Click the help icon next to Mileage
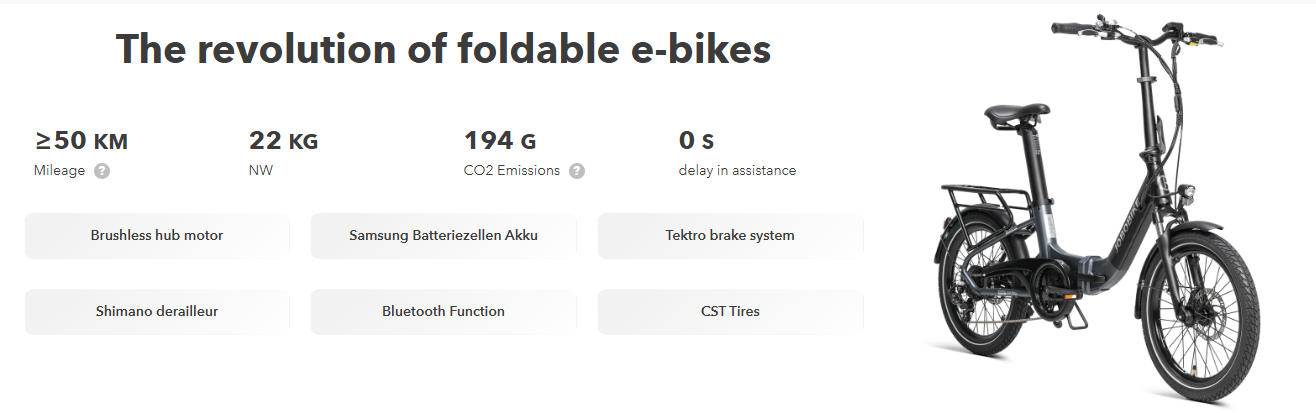1316x413 pixels. coord(102,171)
